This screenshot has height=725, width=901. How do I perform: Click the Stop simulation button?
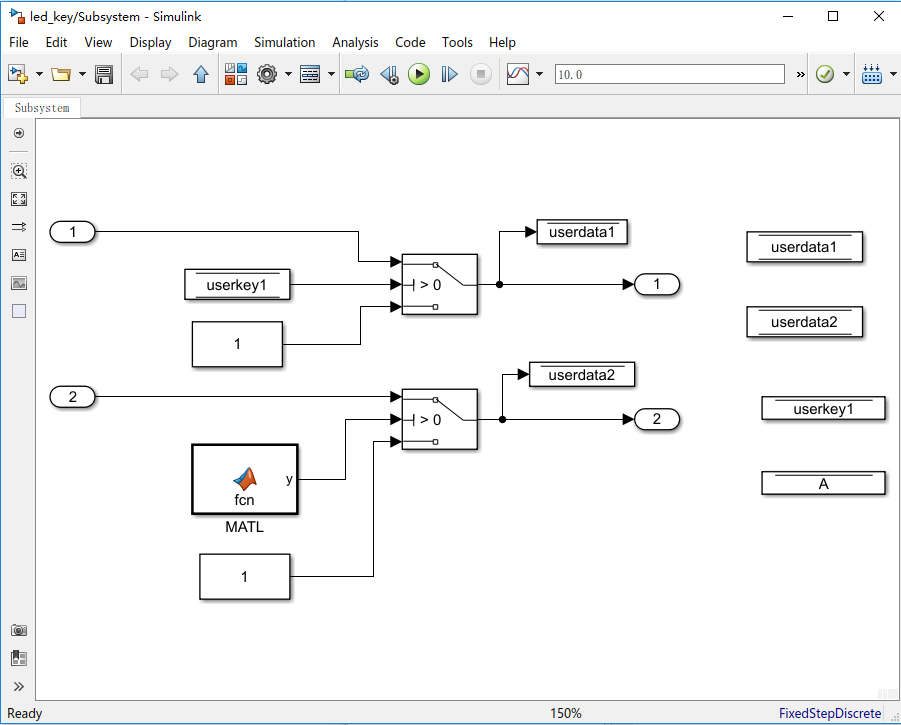481,74
